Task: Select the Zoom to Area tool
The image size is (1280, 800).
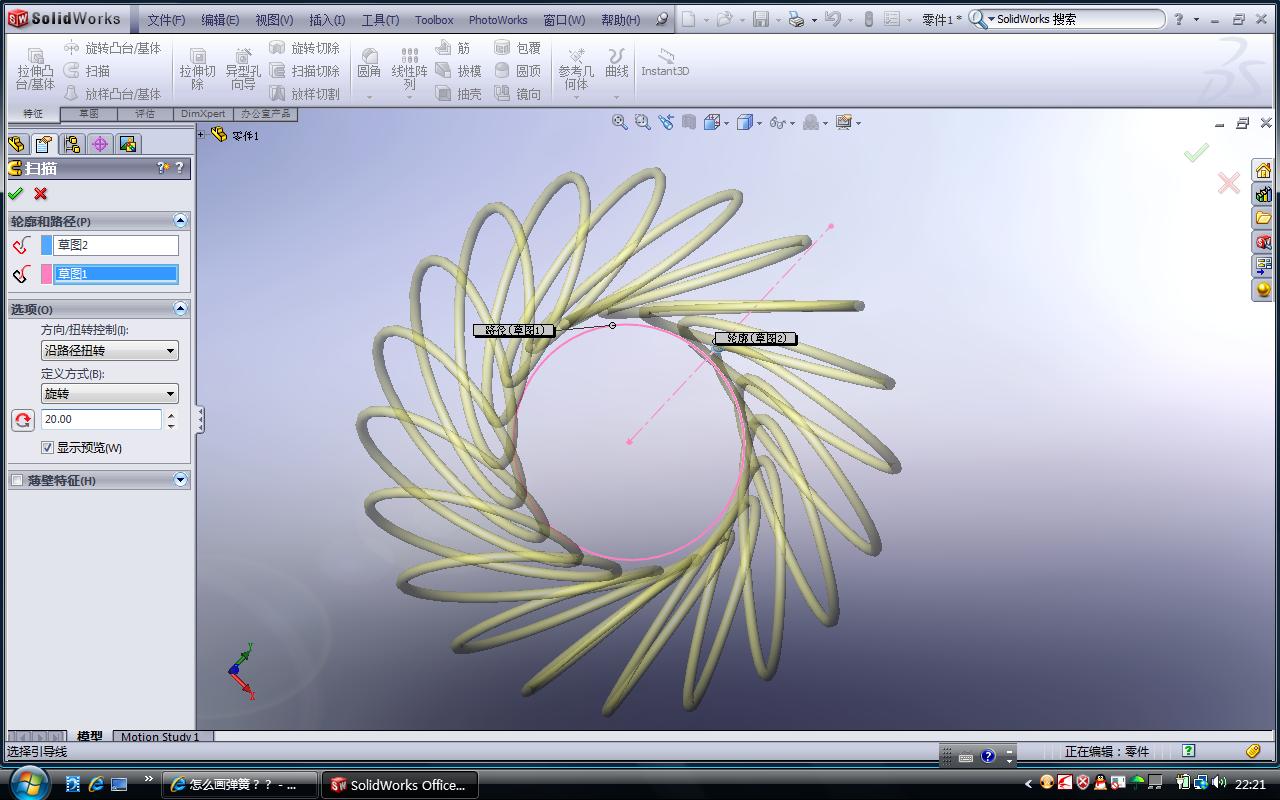Action: (643, 122)
